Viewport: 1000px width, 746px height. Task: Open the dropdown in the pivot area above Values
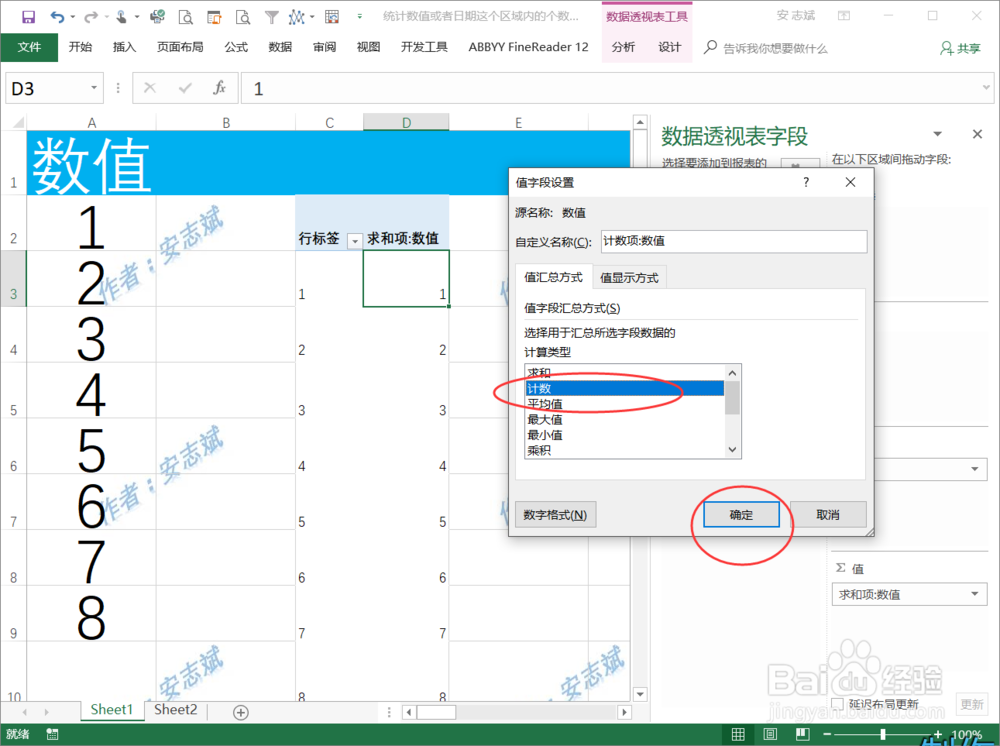(x=974, y=469)
